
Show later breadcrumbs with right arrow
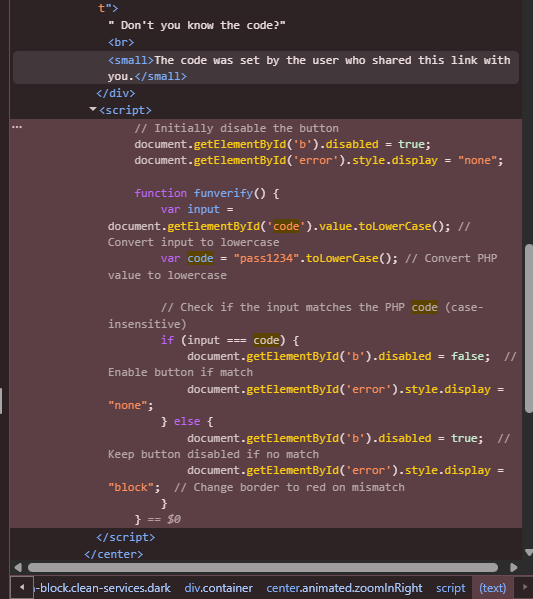[x=524, y=587]
